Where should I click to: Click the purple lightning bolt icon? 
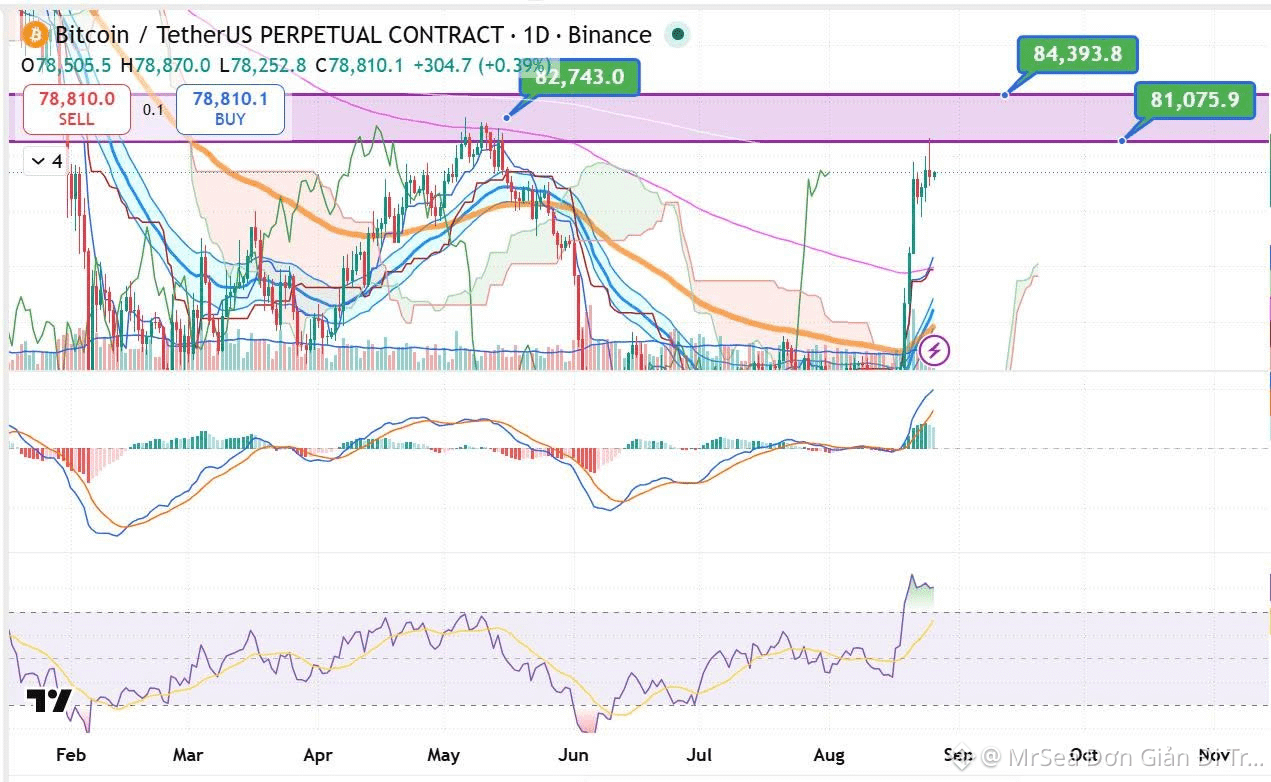(x=934, y=350)
